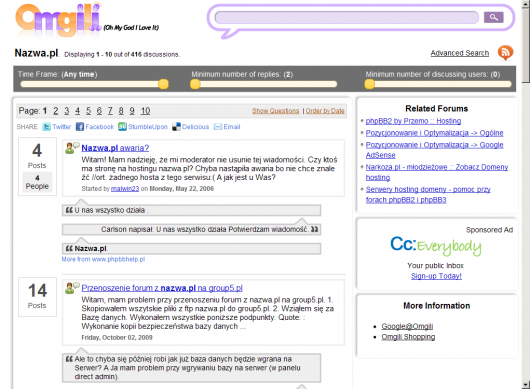The width and height of the screenshot is (530, 389).
Task: Open Przenoszenie forum z nazwa.pl na group5.pl
Action: coord(162,288)
